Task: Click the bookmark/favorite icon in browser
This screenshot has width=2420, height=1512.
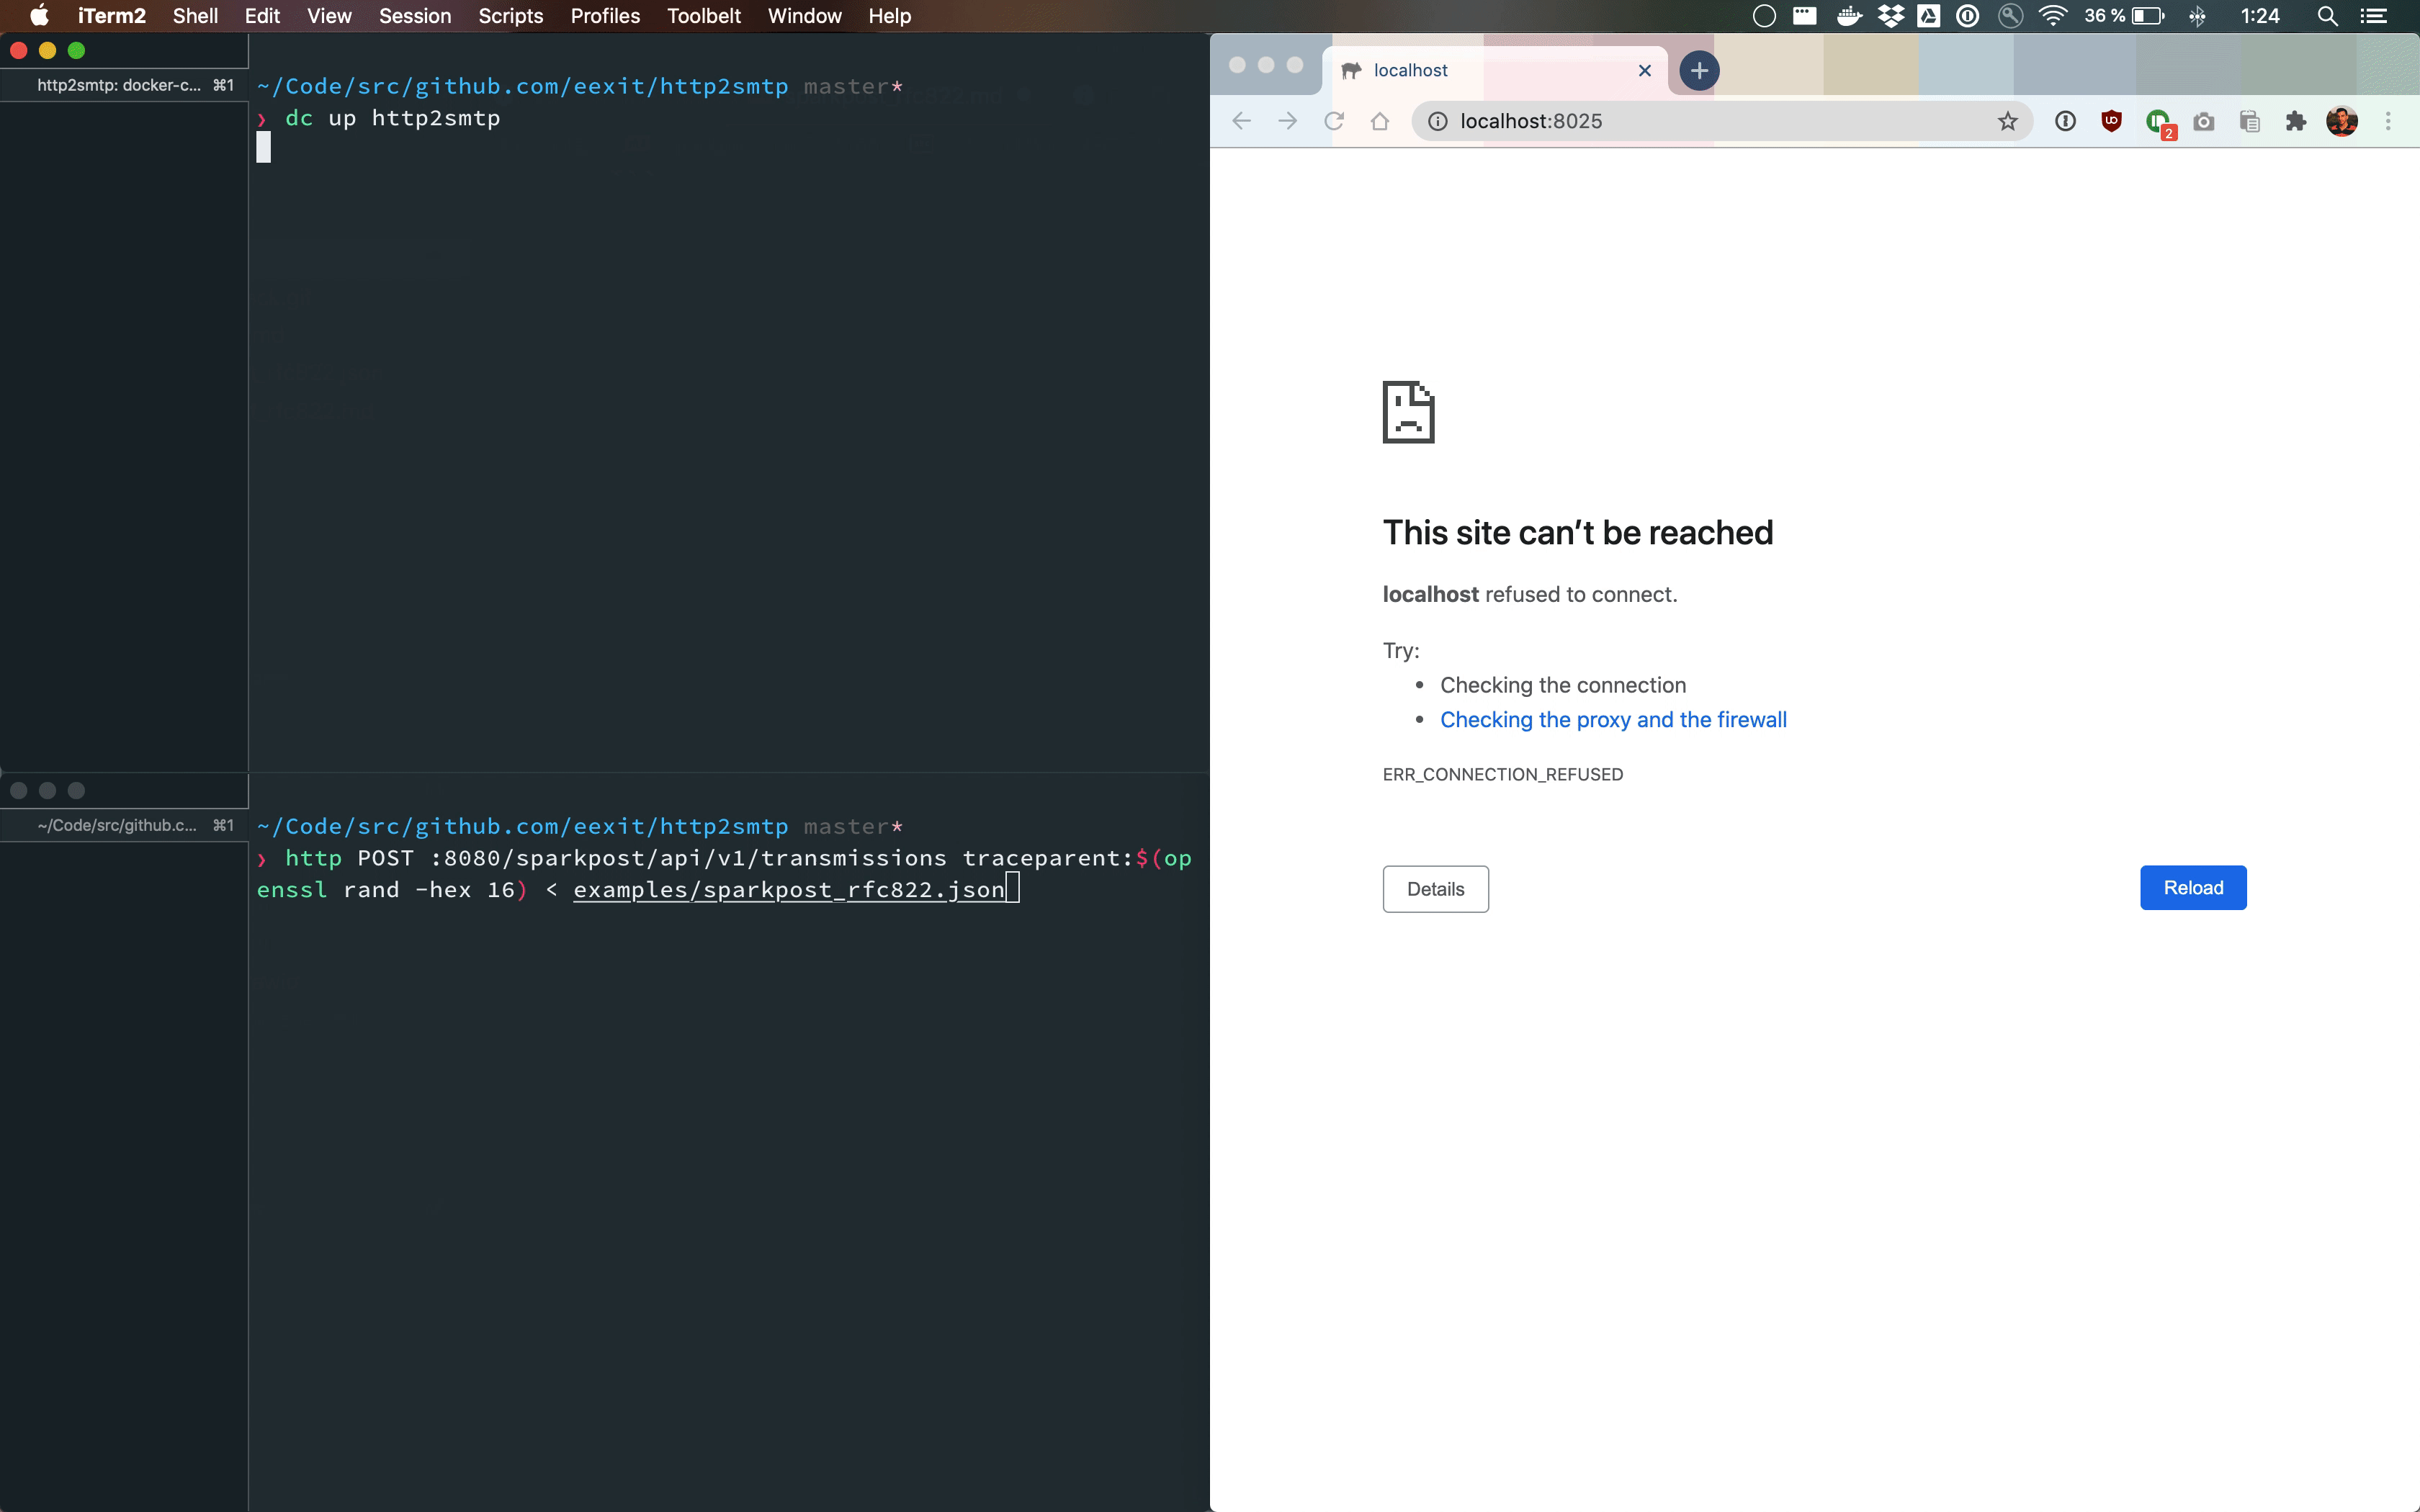Action: [2009, 120]
